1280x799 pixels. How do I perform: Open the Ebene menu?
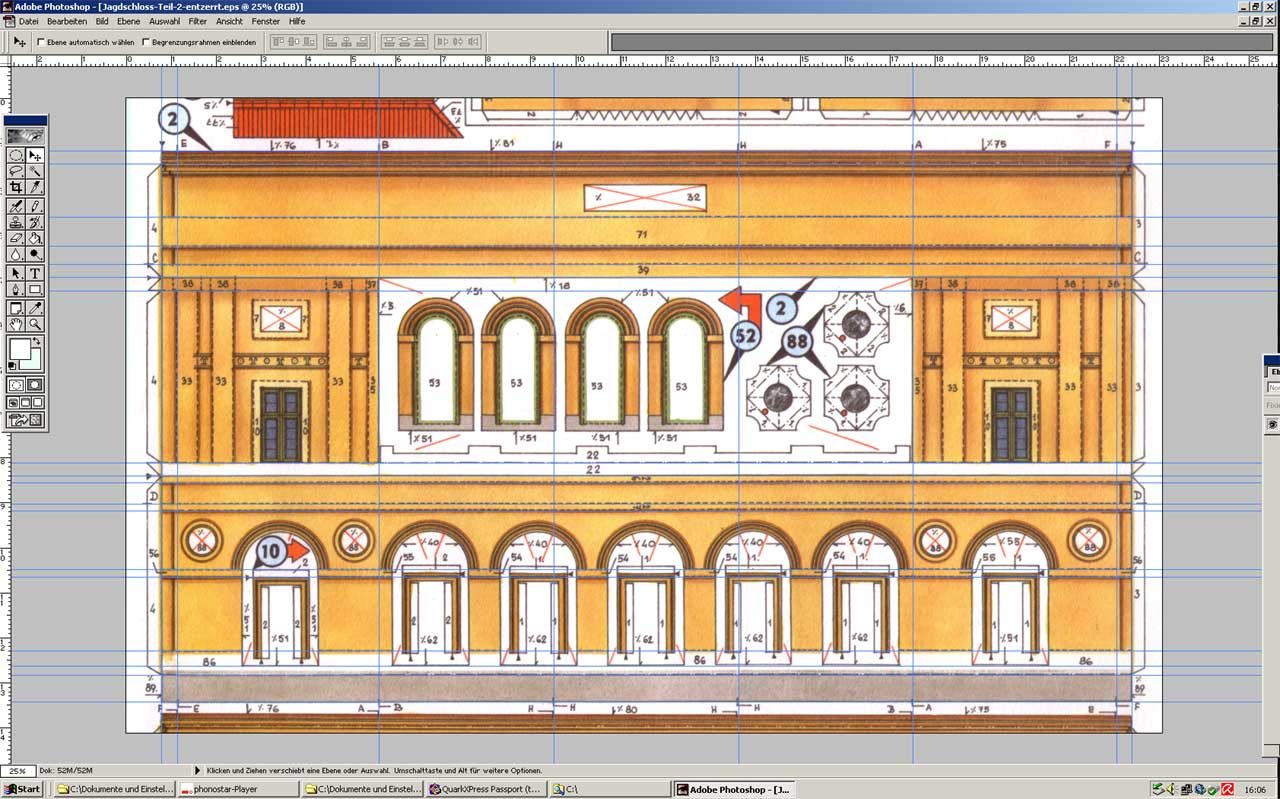click(x=128, y=21)
